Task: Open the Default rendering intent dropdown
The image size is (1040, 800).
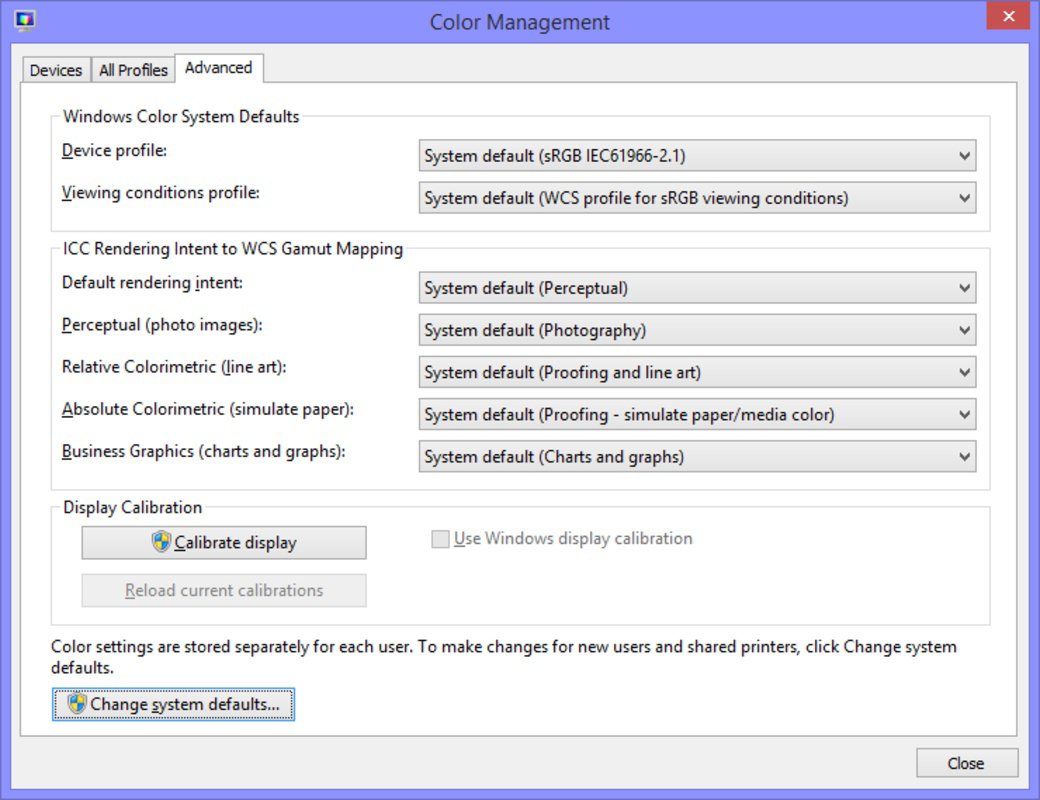Action: click(695, 288)
